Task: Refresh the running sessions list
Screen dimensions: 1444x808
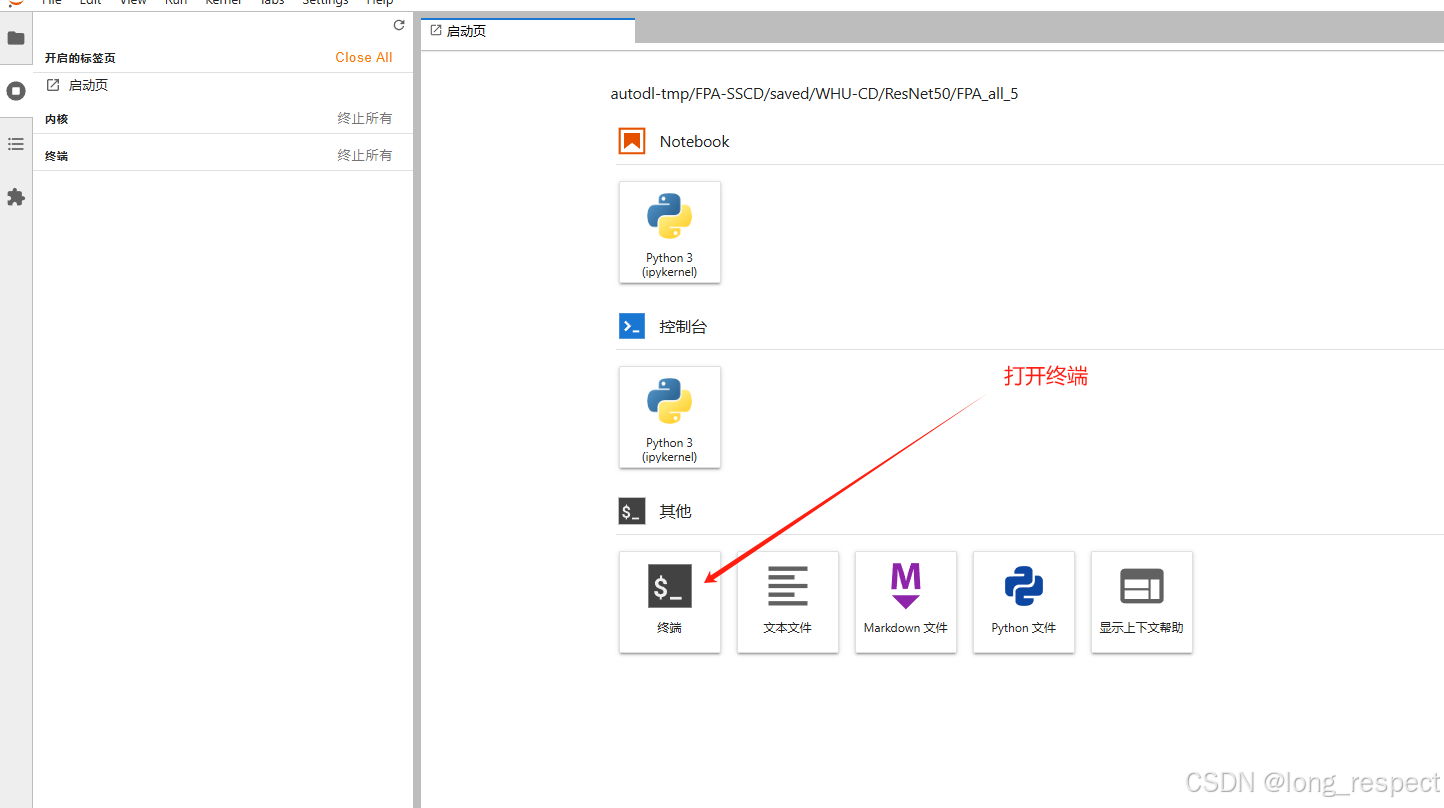Action: [x=399, y=25]
